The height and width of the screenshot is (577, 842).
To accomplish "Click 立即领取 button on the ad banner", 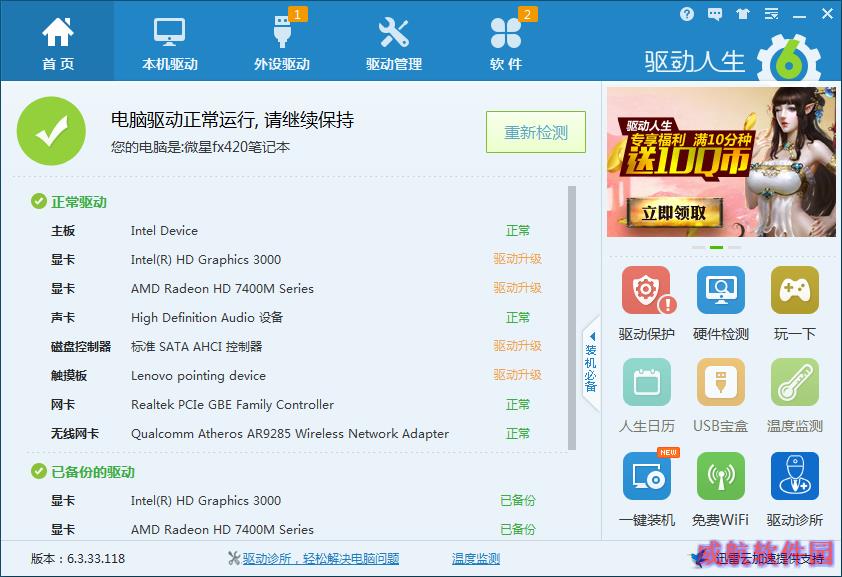I will (x=674, y=213).
